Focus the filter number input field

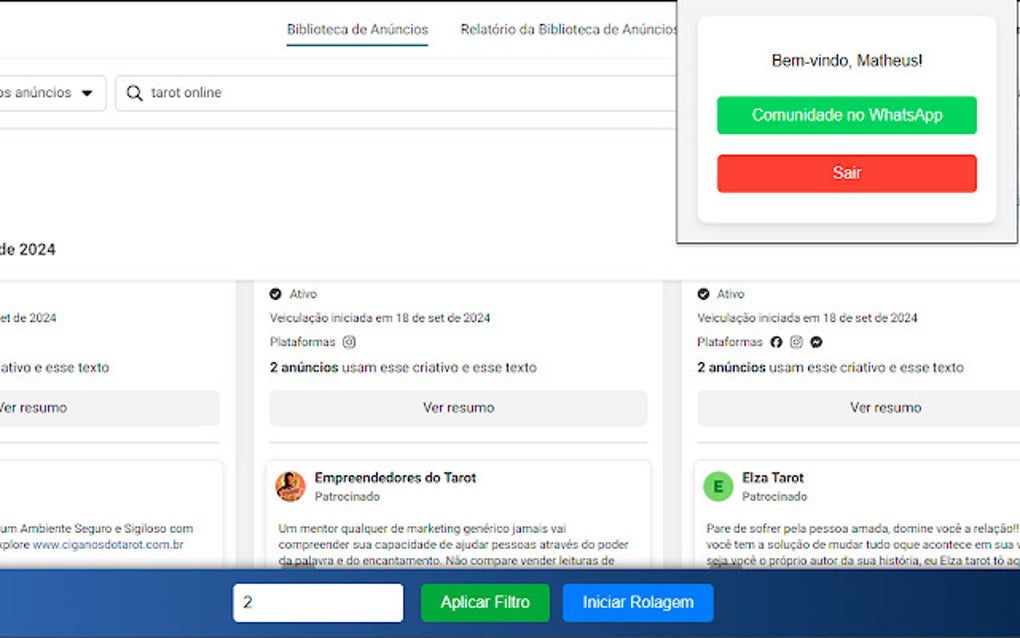click(x=318, y=602)
